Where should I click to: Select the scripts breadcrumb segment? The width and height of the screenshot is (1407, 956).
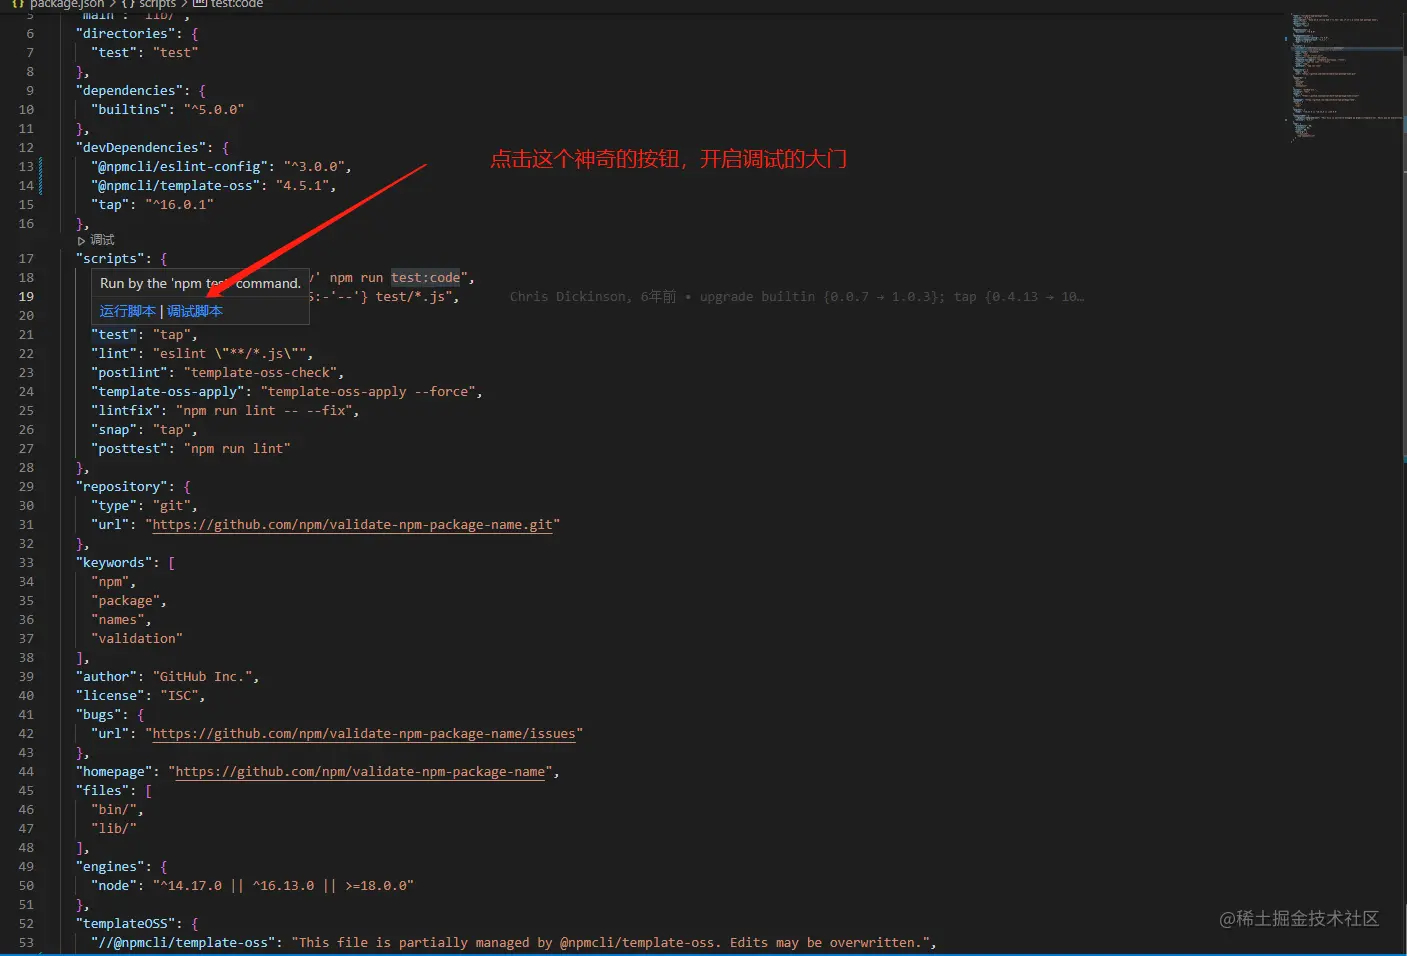157,5
